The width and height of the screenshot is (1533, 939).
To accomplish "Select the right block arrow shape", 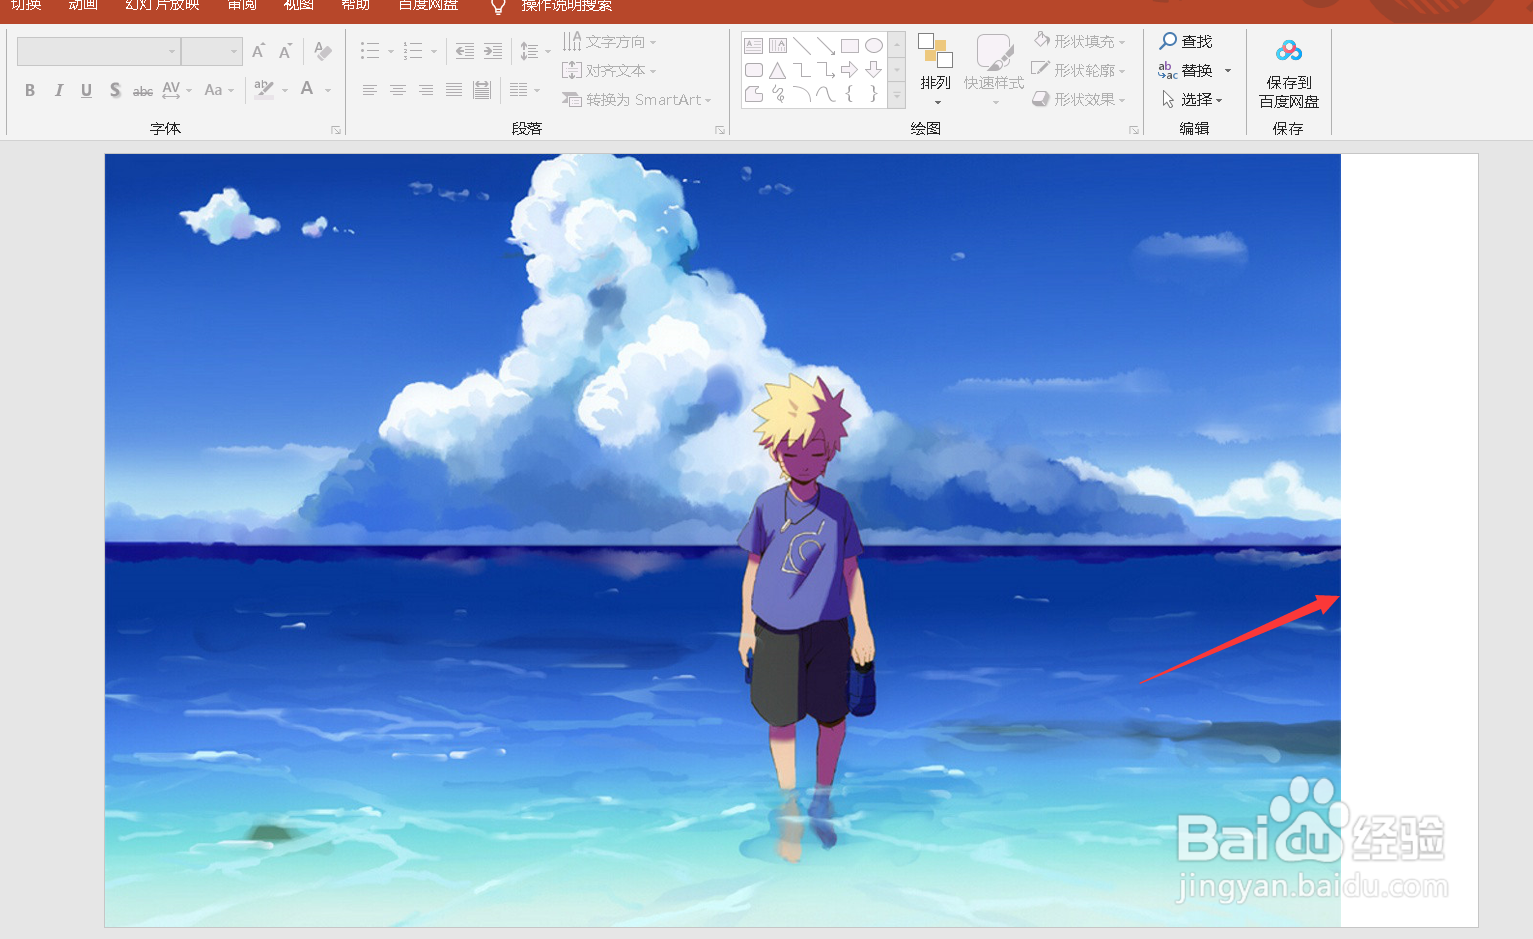I will click(x=850, y=70).
